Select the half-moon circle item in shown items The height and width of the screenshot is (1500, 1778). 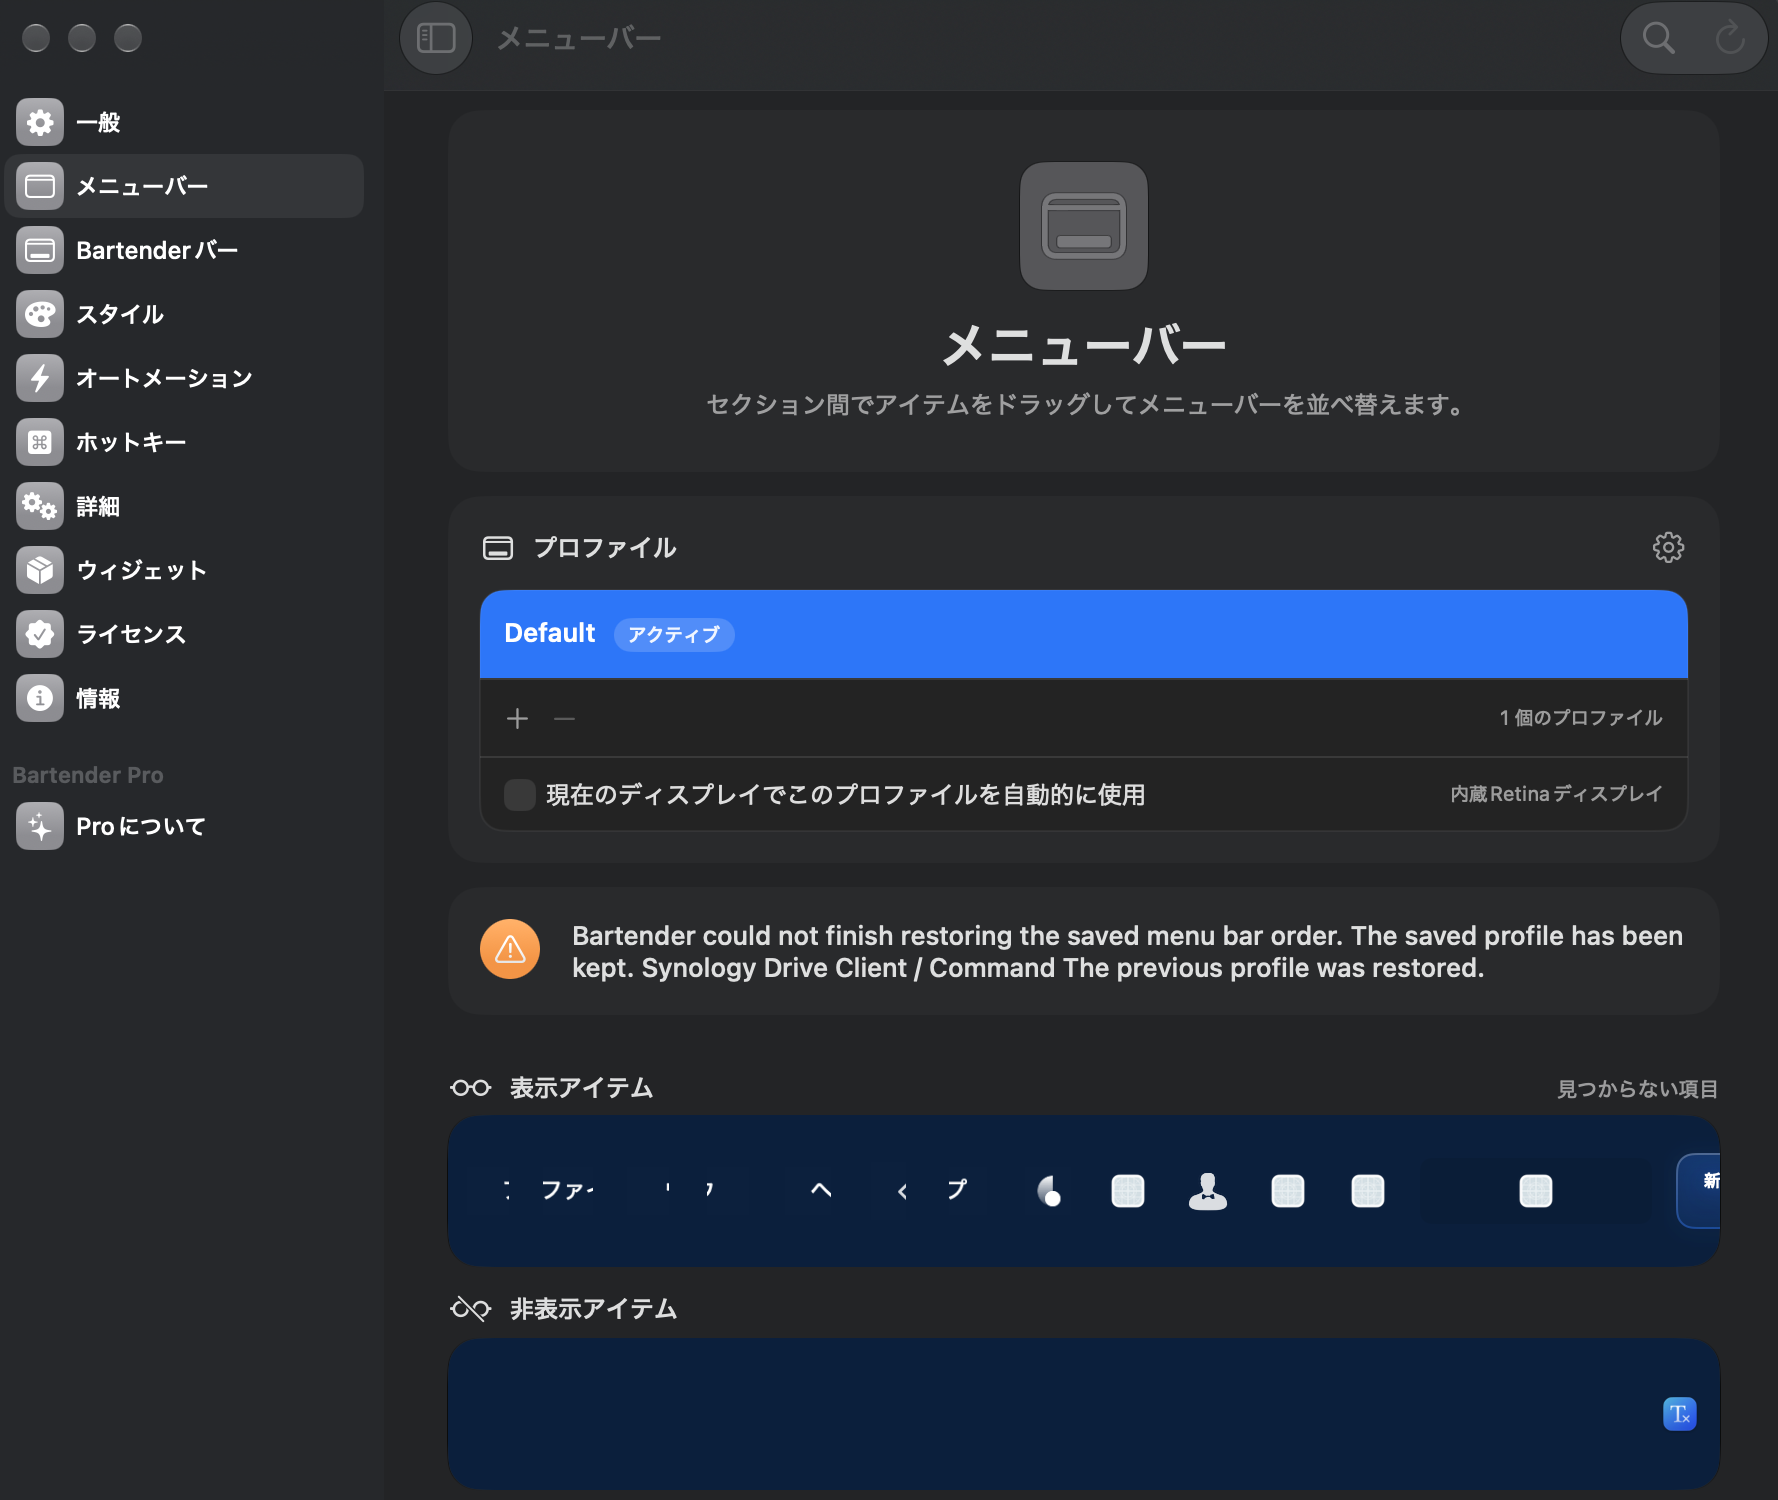pyautogui.click(x=1048, y=1191)
